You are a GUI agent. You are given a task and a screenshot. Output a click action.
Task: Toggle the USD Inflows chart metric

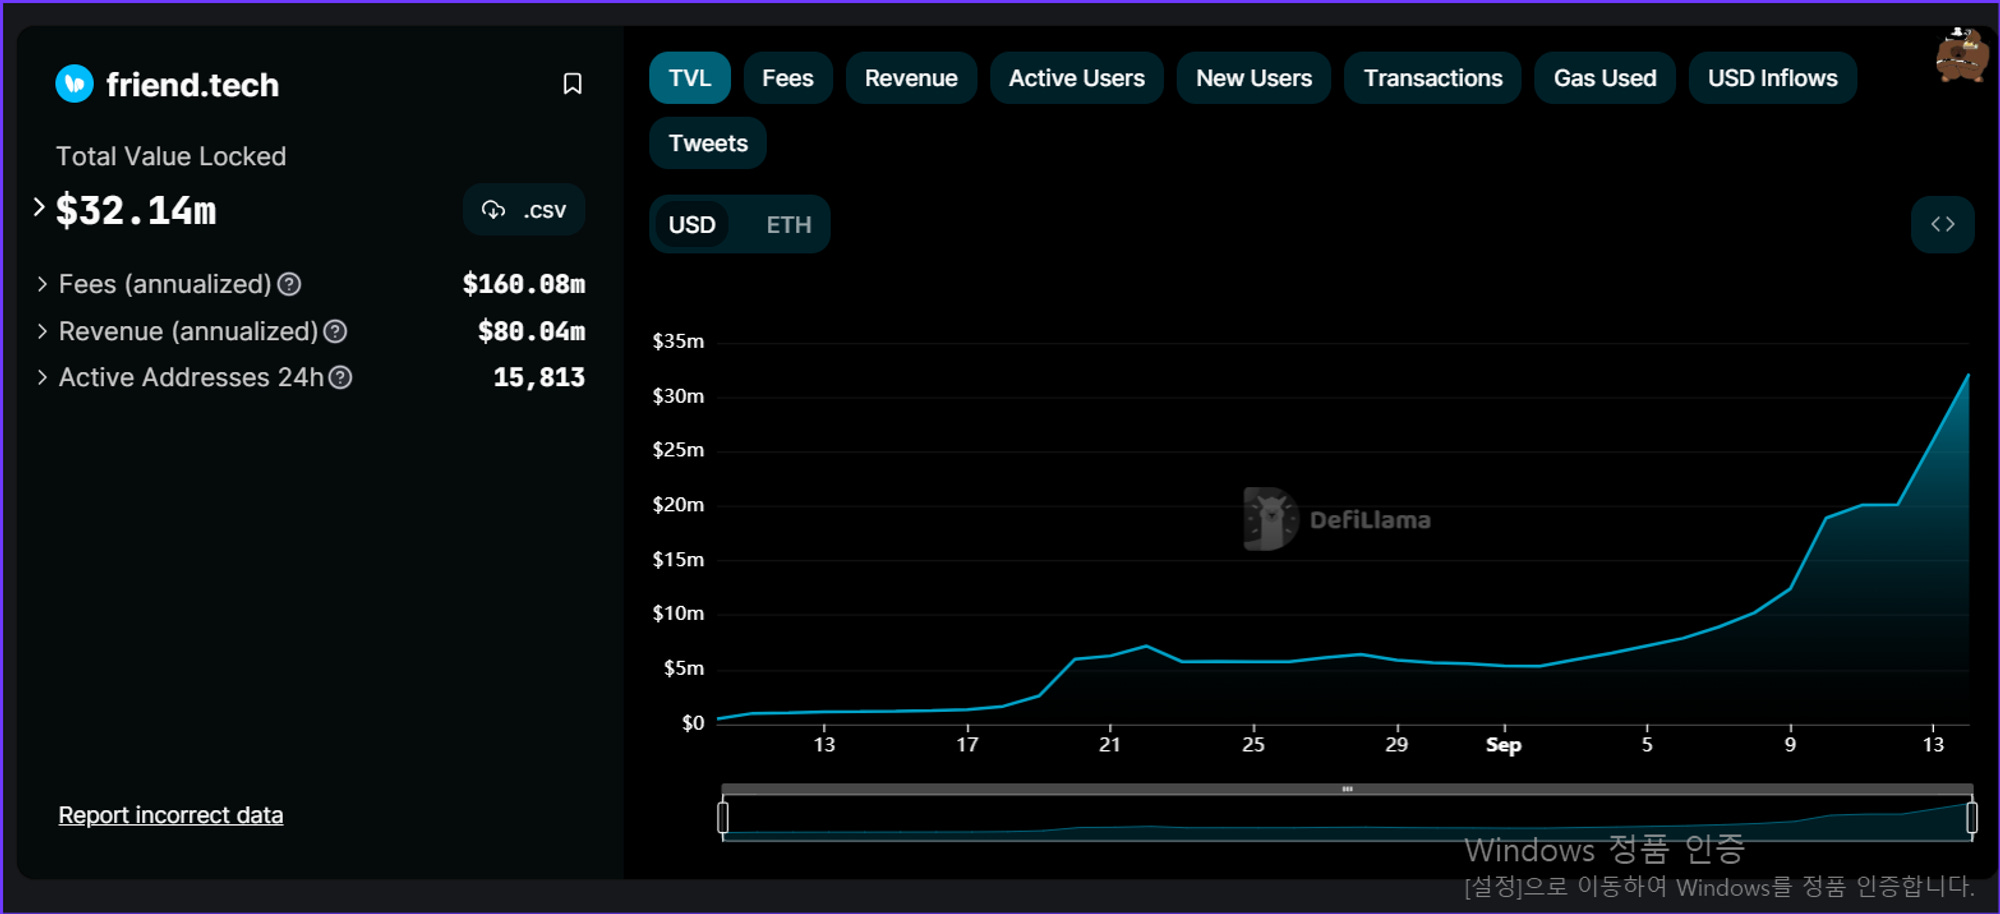click(x=1773, y=78)
